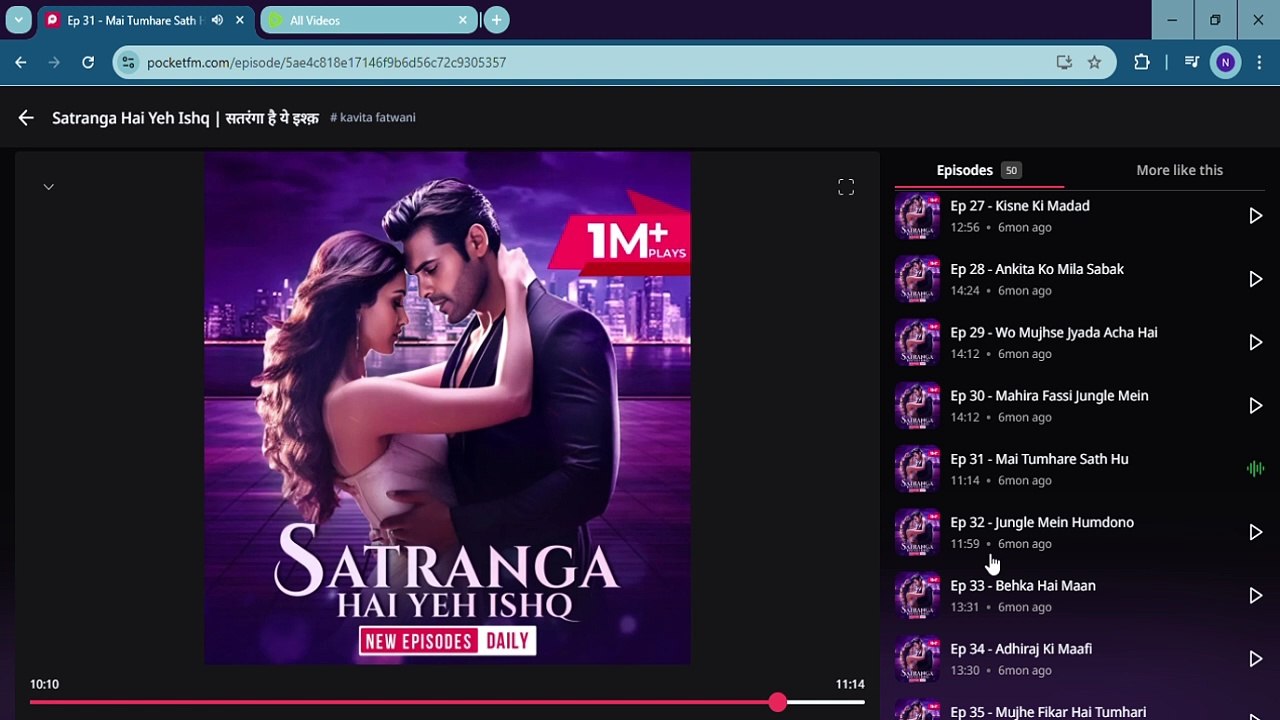This screenshot has height=720, width=1280.
Task: Play Ep 27 - Kisne Ki Madad
Action: click(1255, 216)
